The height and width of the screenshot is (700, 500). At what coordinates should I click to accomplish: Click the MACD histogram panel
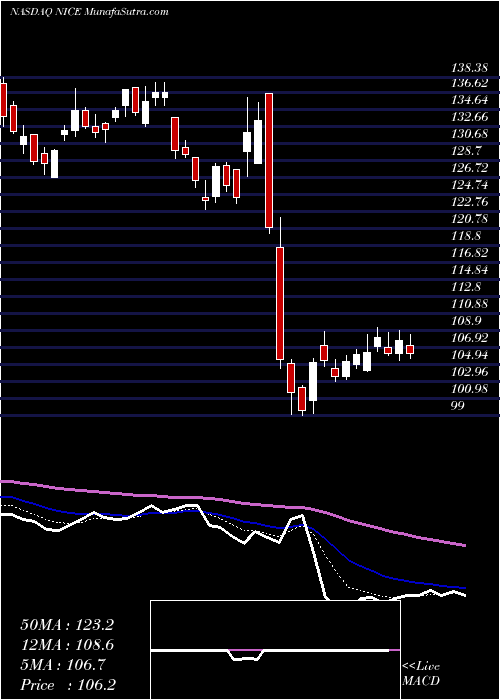(x=275, y=650)
